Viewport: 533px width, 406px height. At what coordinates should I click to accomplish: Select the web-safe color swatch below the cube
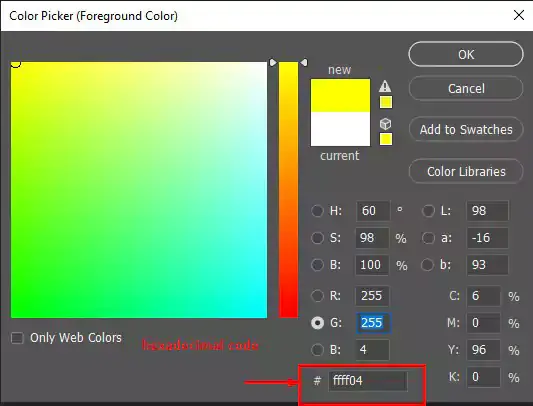coord(386,139)
